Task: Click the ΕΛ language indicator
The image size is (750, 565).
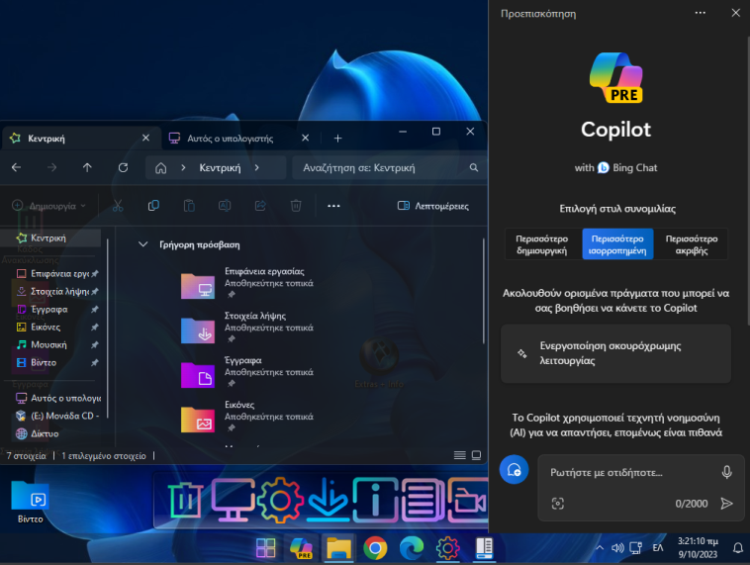Action: click(x=658, y=548)
